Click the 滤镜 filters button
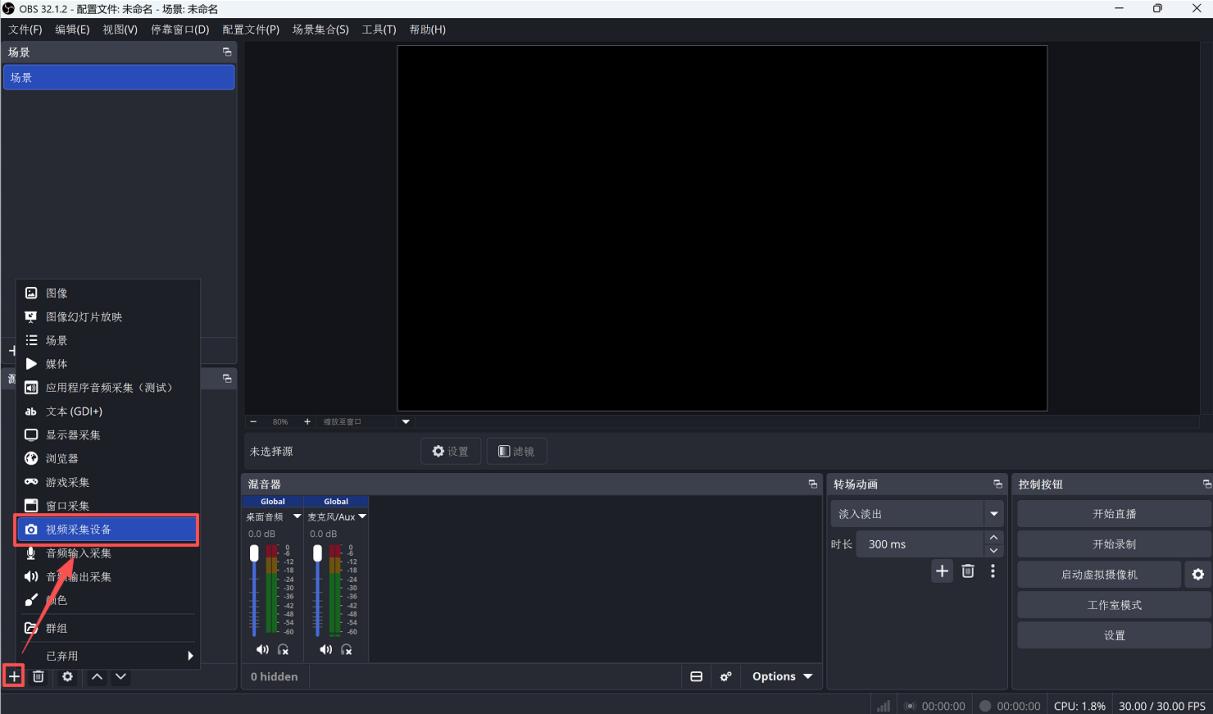Image resolution: width=1213 pixels, height=714 pixels. point(516,451)
